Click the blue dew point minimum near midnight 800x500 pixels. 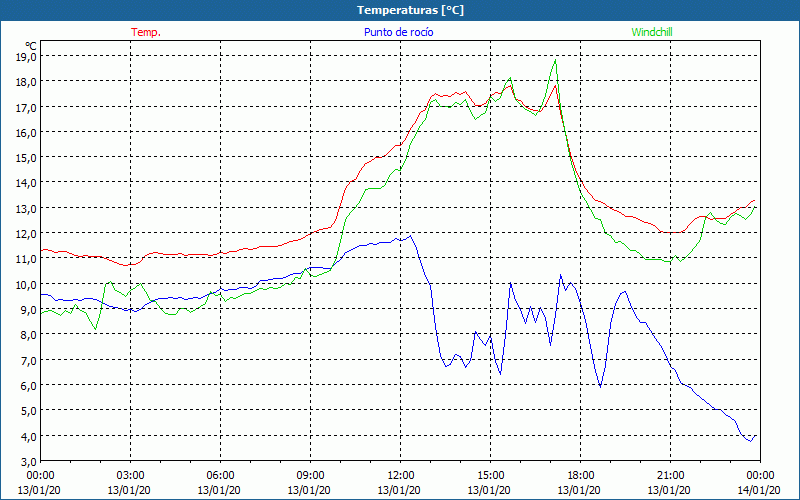point(750,440)
